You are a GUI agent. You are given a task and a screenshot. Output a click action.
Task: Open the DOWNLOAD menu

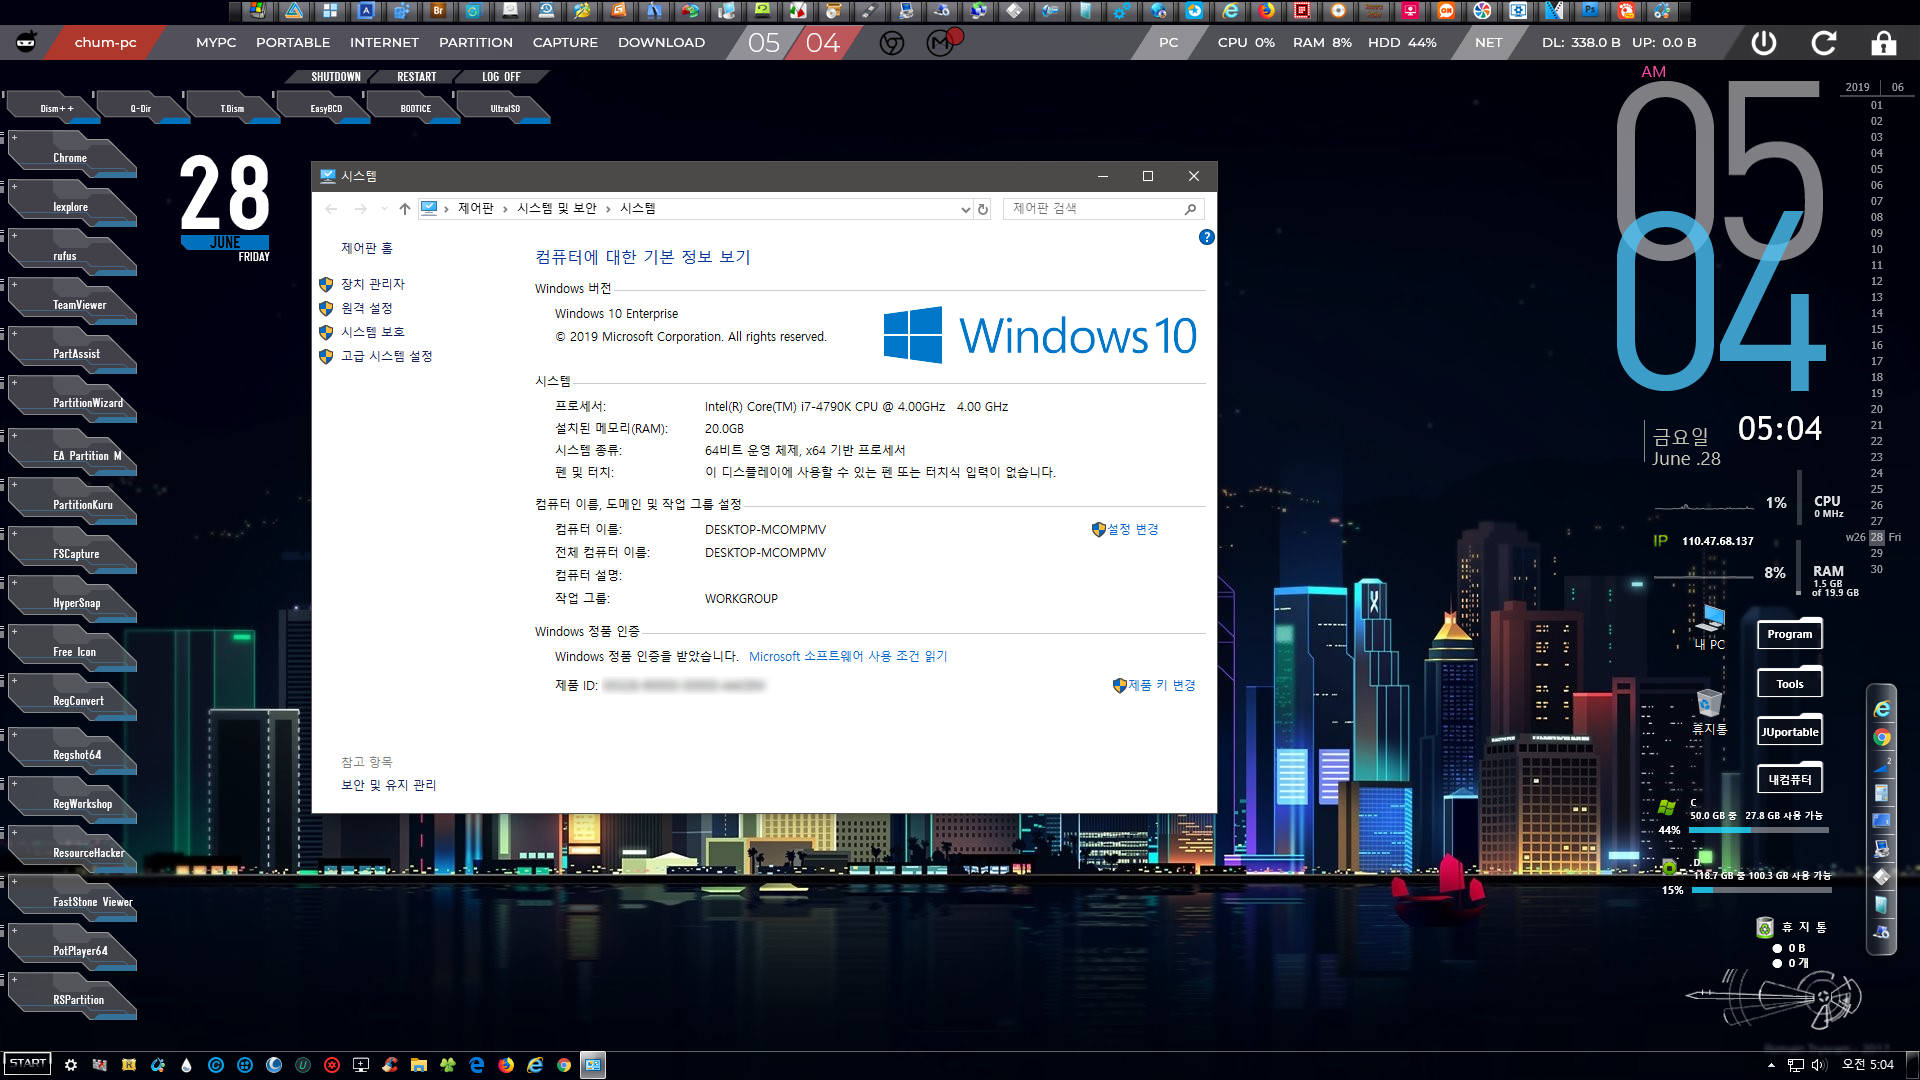[661, 43]
